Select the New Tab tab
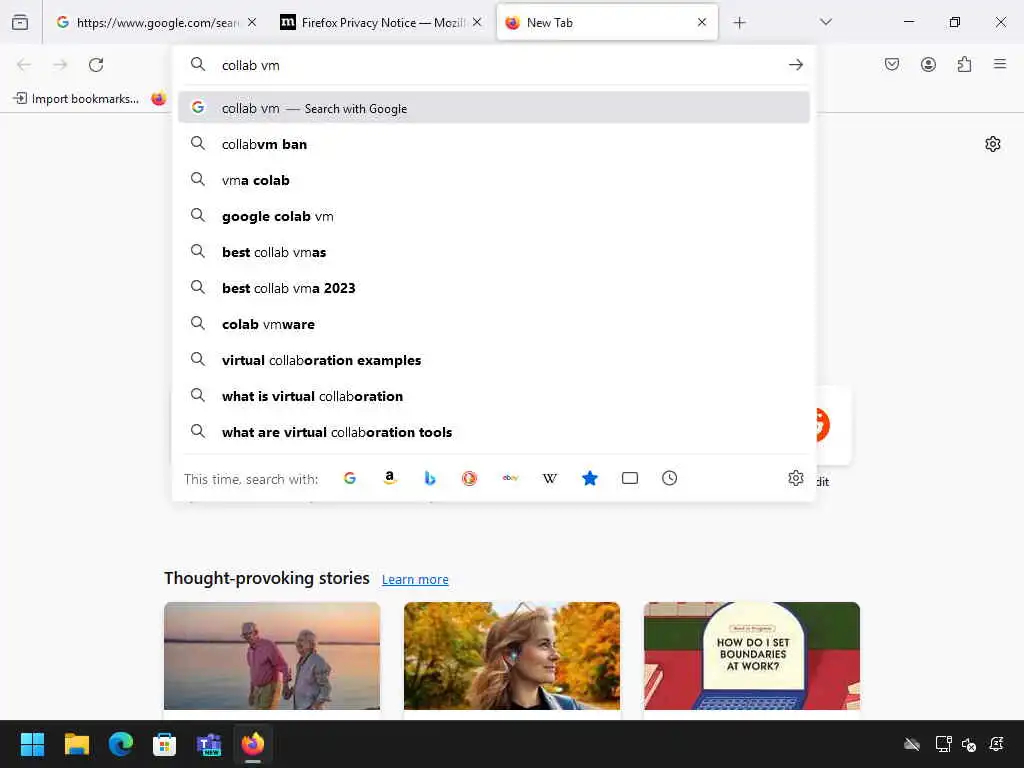Viewport: 1024px width, 768px height. [607, 23]
